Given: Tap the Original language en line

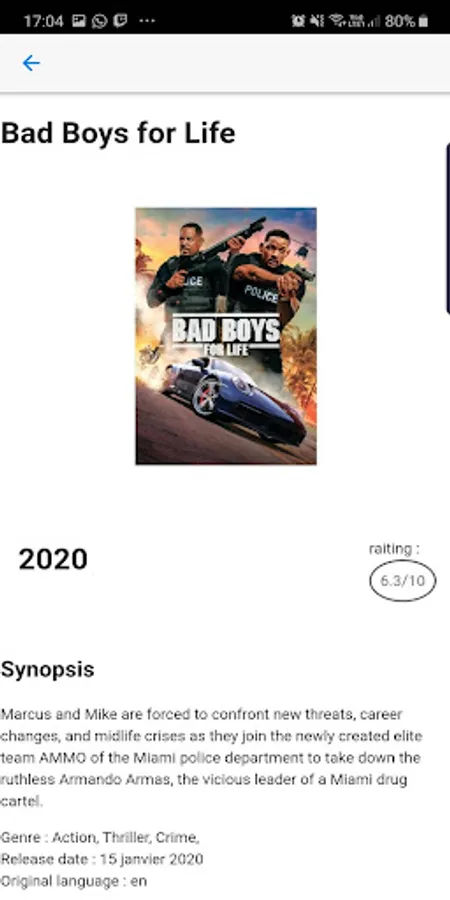Looking at the screenshot, I should tap(73, 881).
